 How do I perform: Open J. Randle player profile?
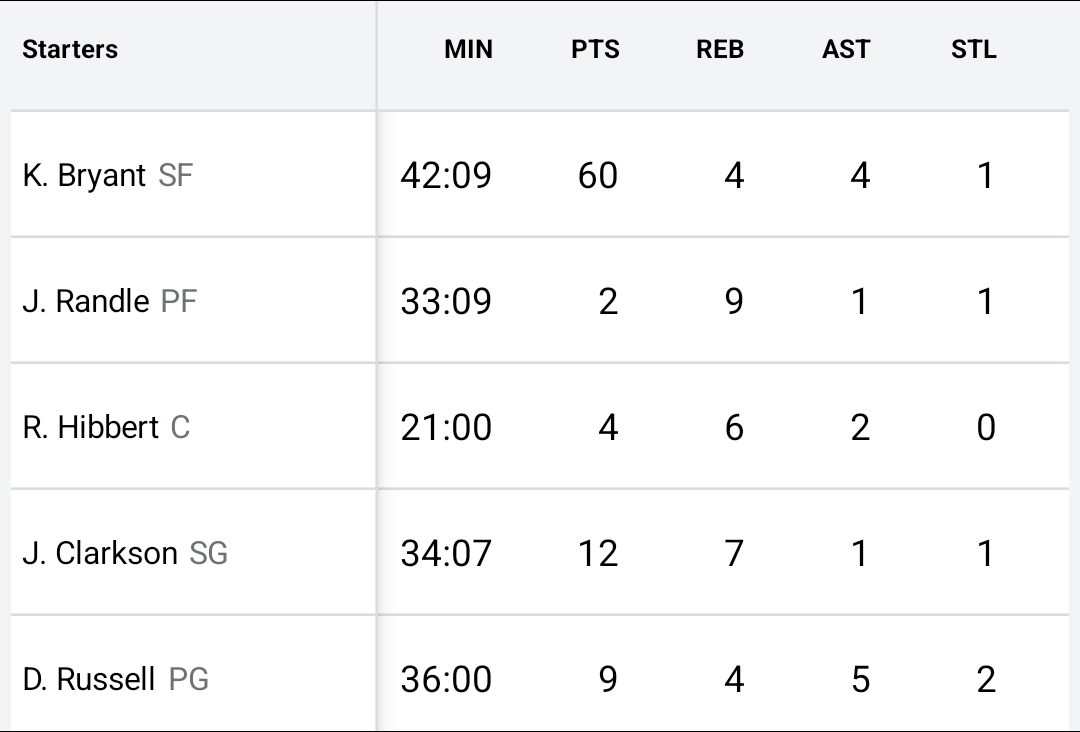point(86,301)
